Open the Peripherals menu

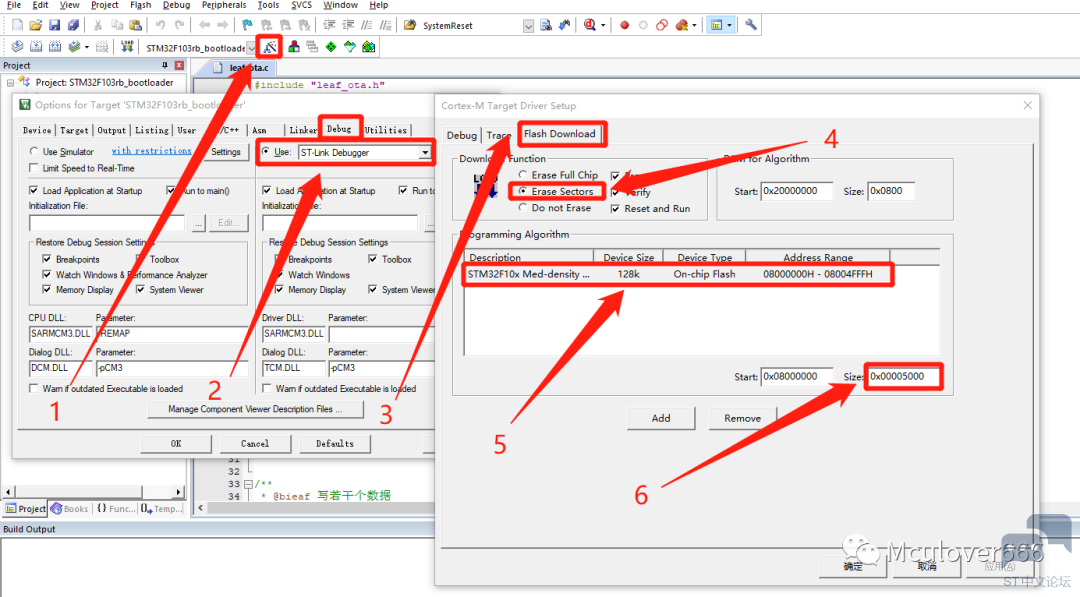224,5
